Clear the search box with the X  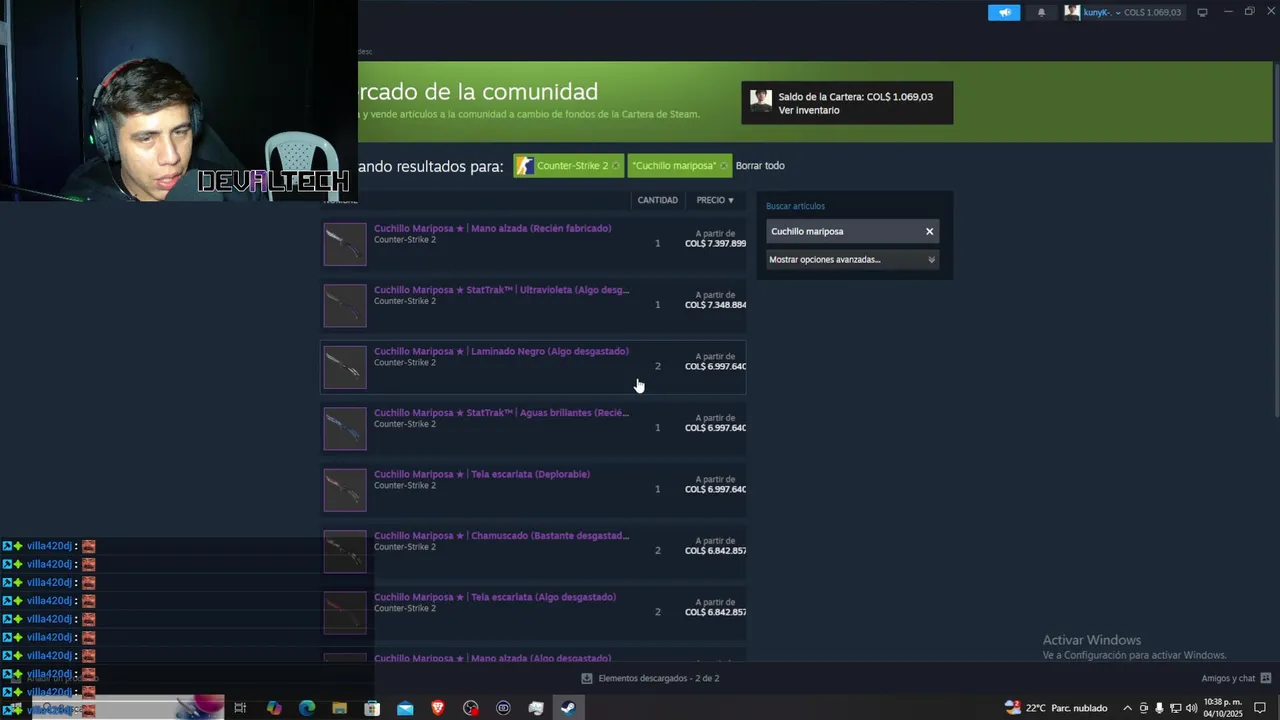tap(929, 231)
